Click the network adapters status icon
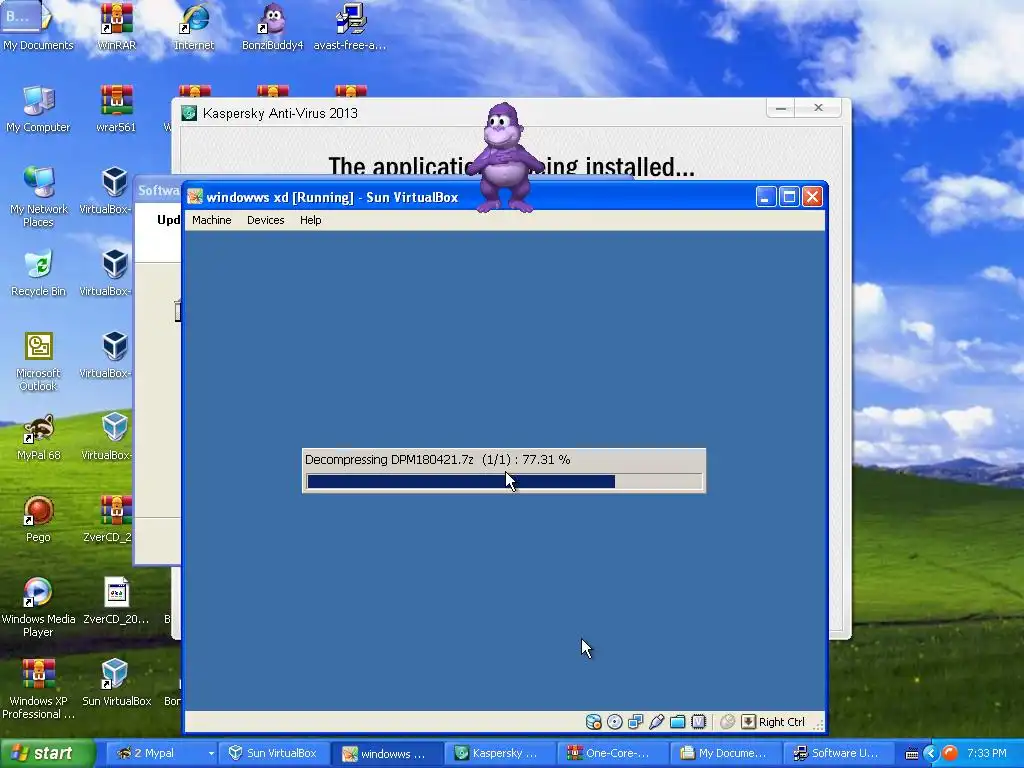This screenshot has width=1024, height=768. tap(635, 722)
